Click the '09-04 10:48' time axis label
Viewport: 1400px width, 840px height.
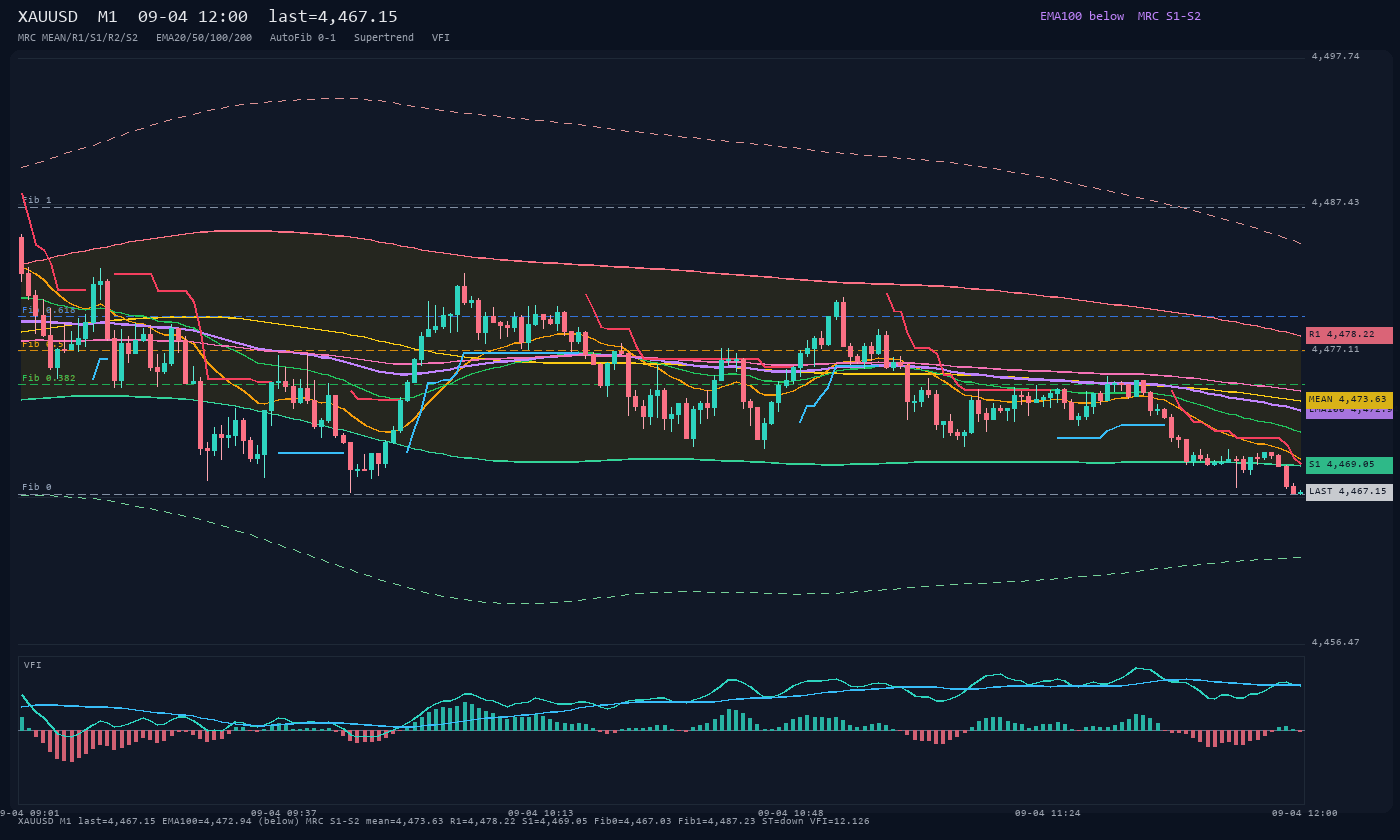tap(791, 813)
